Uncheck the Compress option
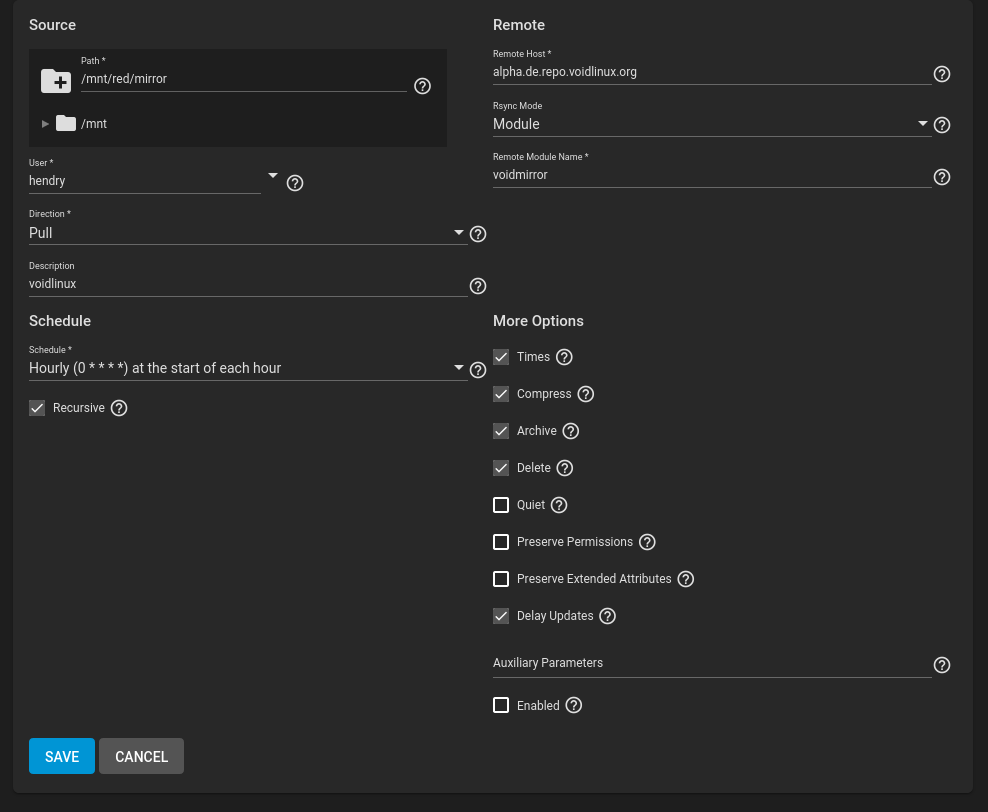The width and height of the screenshot is (988, 812). point(501,394)
